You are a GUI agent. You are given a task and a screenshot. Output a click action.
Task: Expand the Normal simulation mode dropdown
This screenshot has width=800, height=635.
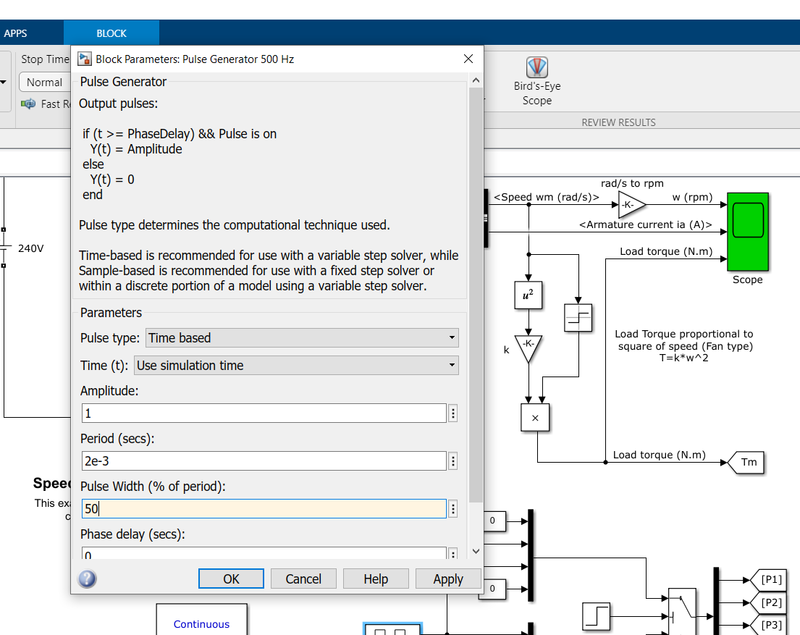[x=45, y=82]
